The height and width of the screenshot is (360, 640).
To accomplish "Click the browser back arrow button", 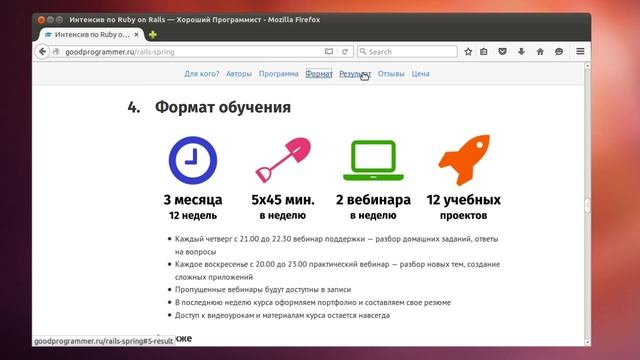I will tap(42, 51).
